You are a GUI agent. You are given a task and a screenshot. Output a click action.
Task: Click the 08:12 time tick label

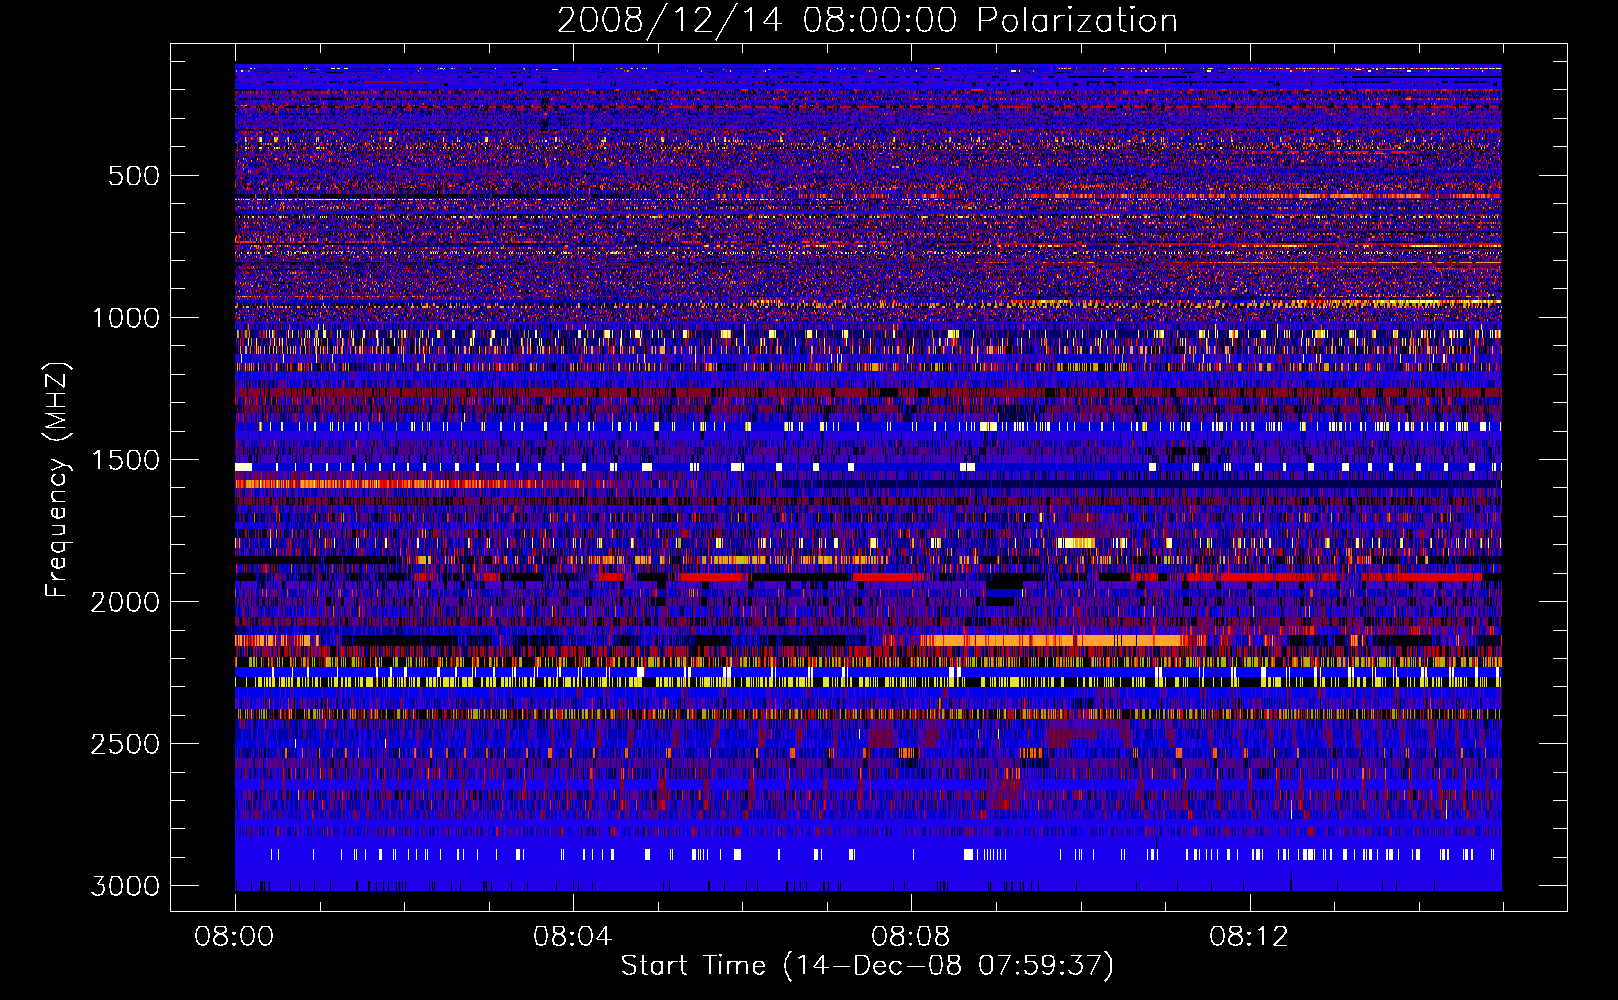point(1248,937)
